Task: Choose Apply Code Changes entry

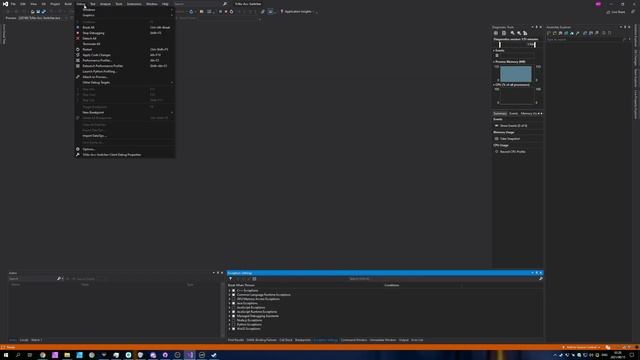Action: point(124,55)
